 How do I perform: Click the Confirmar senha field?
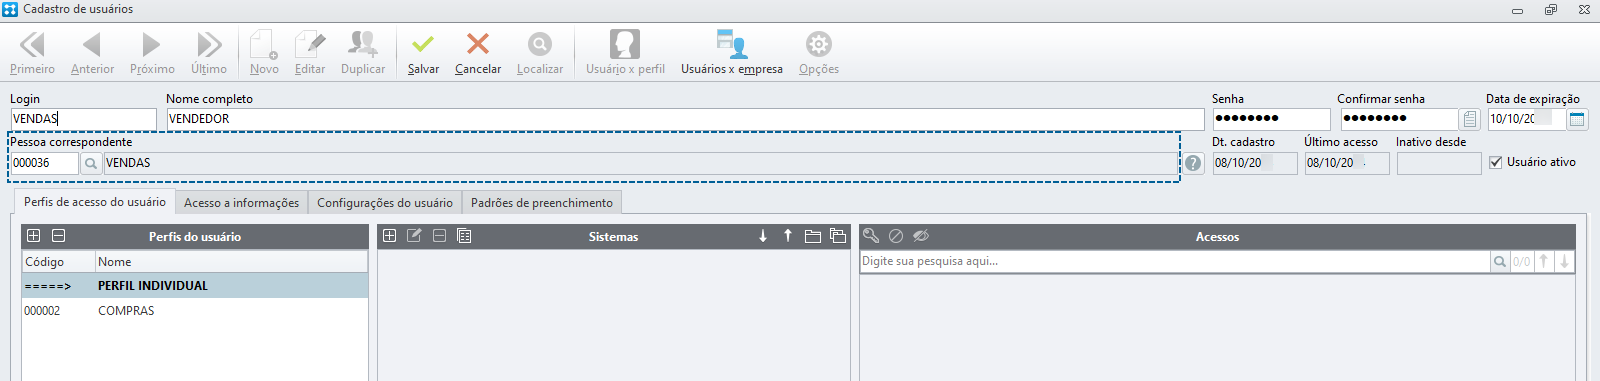point(1399,119)
